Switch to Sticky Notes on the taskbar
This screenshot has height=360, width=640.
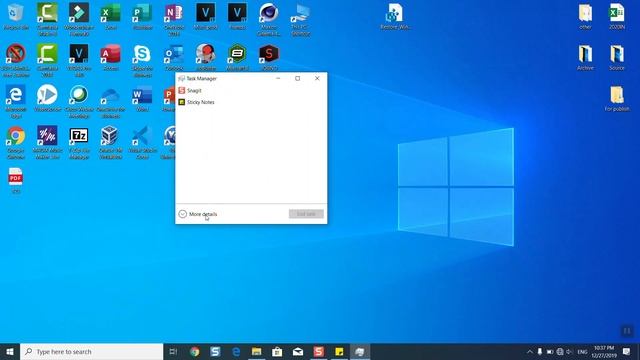pos(339,351)
